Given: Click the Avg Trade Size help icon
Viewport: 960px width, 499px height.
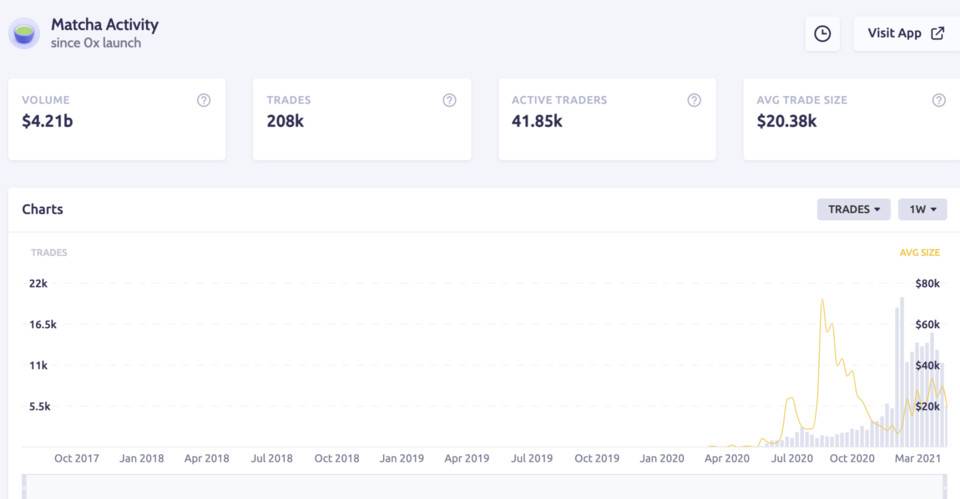Looking at the screenshot, I should click(938, 100).
